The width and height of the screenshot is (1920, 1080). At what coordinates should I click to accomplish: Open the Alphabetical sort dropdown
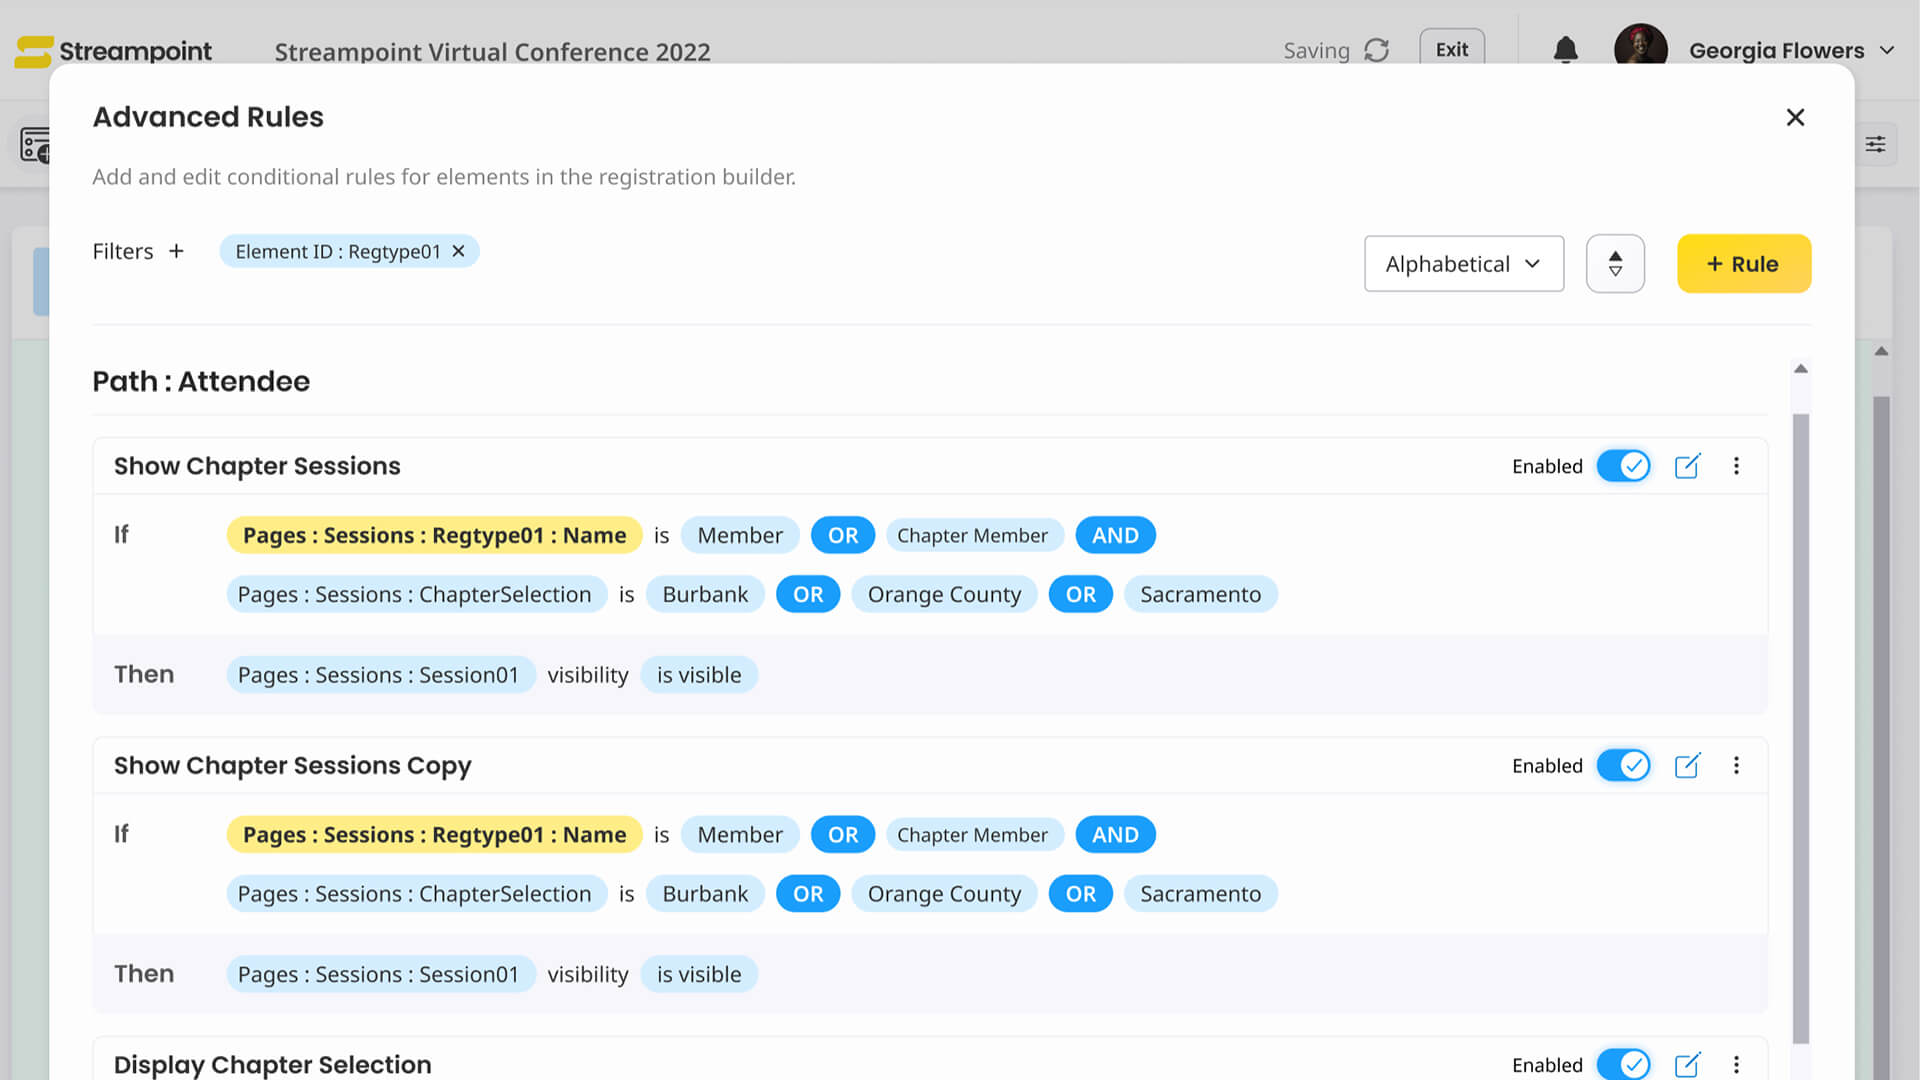(x=1463, y=264)
